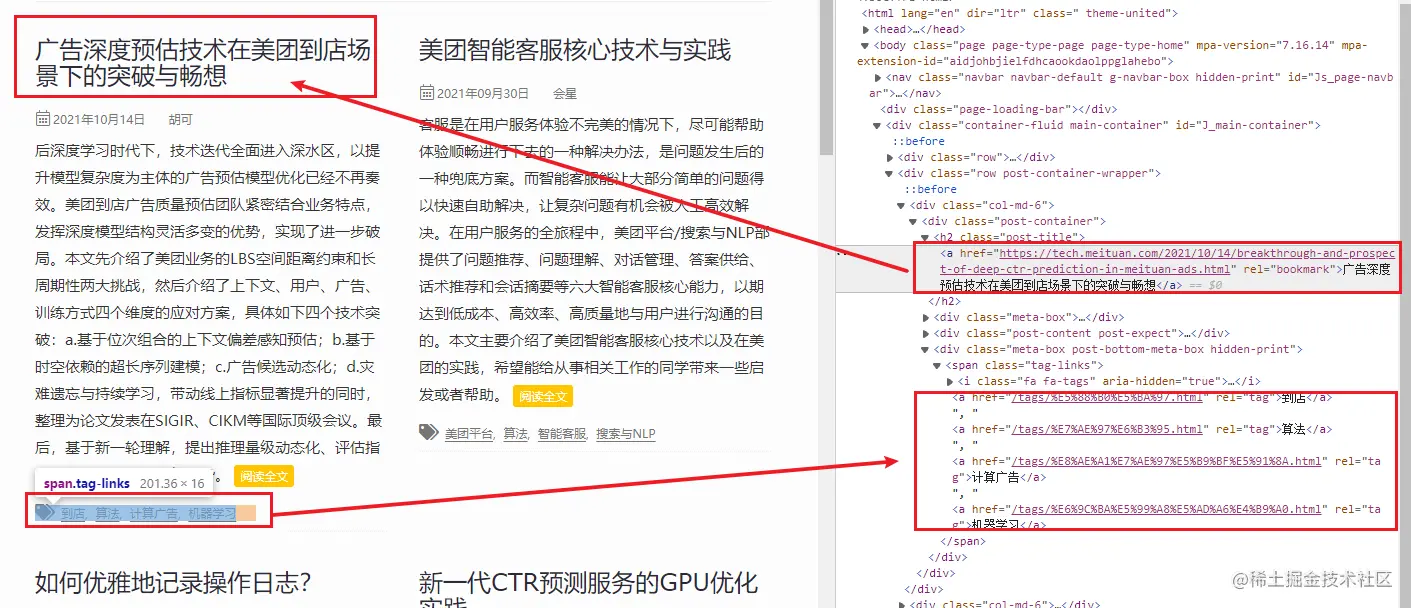Viewport: 1411px width, 608px height.
Task: Open the 到店 tag on the page
Action: pyautogui.click(x=73, y=514)
